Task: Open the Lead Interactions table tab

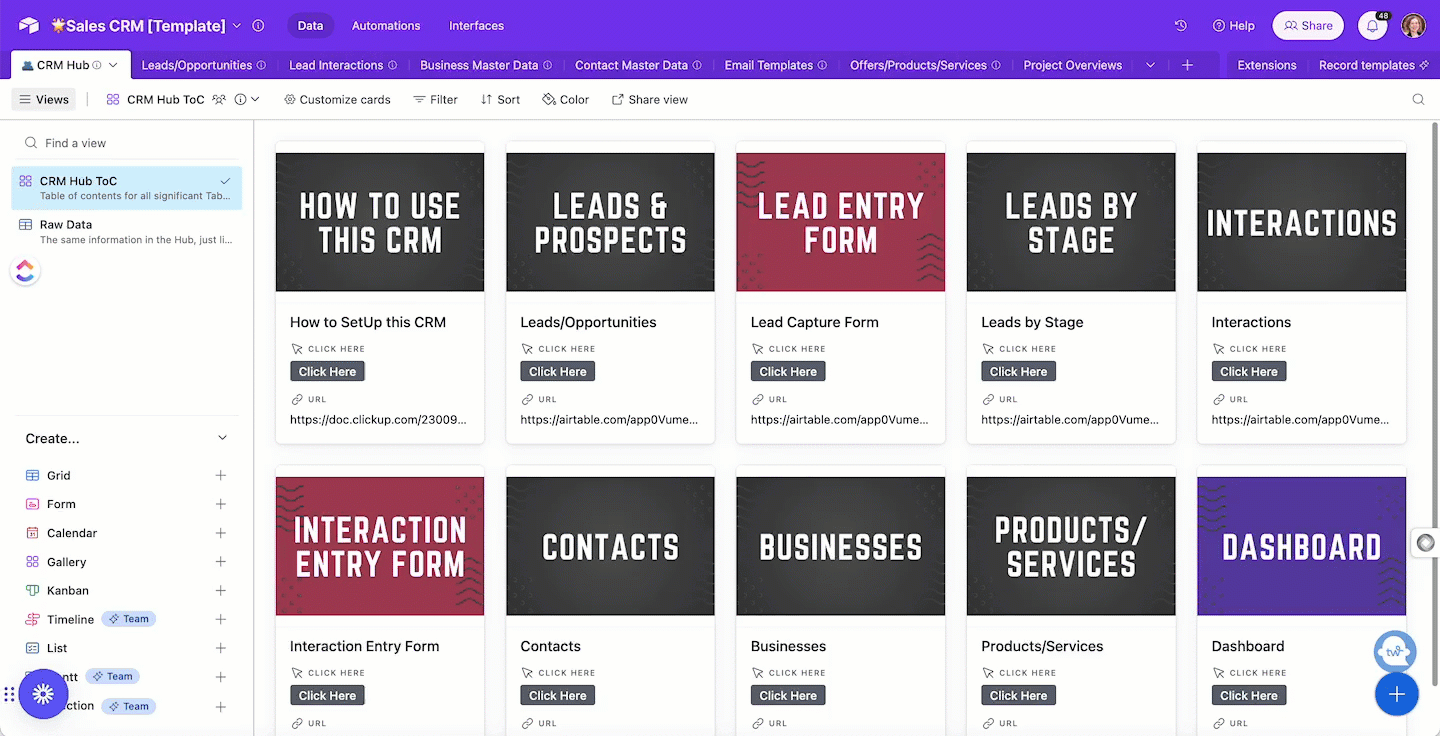Action: pos(336,65)
